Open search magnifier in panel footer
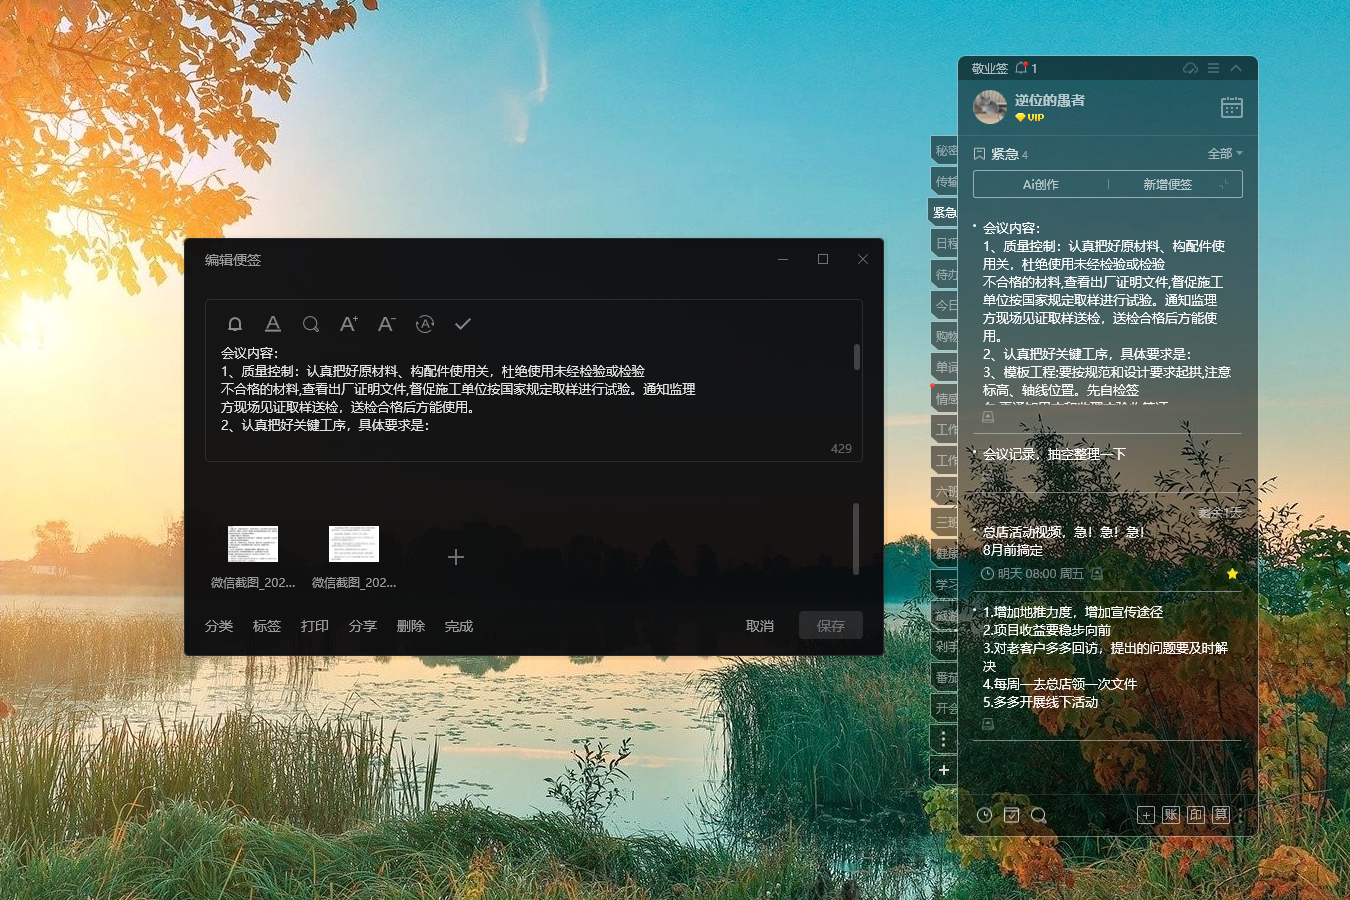The image size is (1350, 900). coord(1038,815)
